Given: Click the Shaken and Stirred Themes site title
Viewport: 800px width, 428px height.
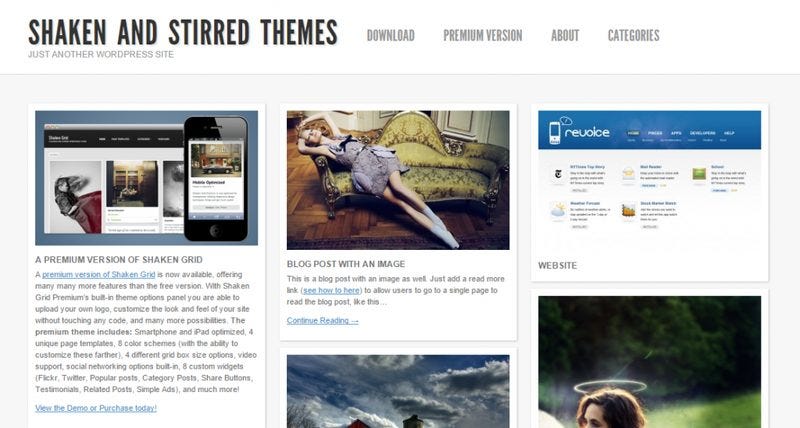Looking at the screenshot, I should (x=183, y=32).
